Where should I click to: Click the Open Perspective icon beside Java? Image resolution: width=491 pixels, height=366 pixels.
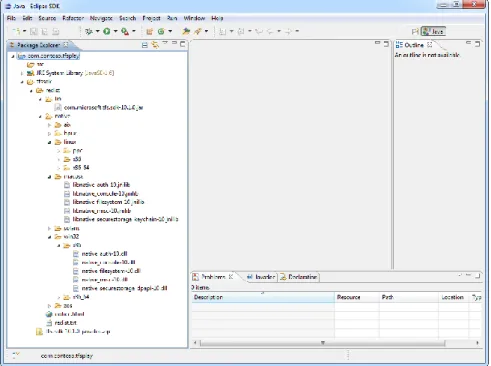click(x=415, y=32)
